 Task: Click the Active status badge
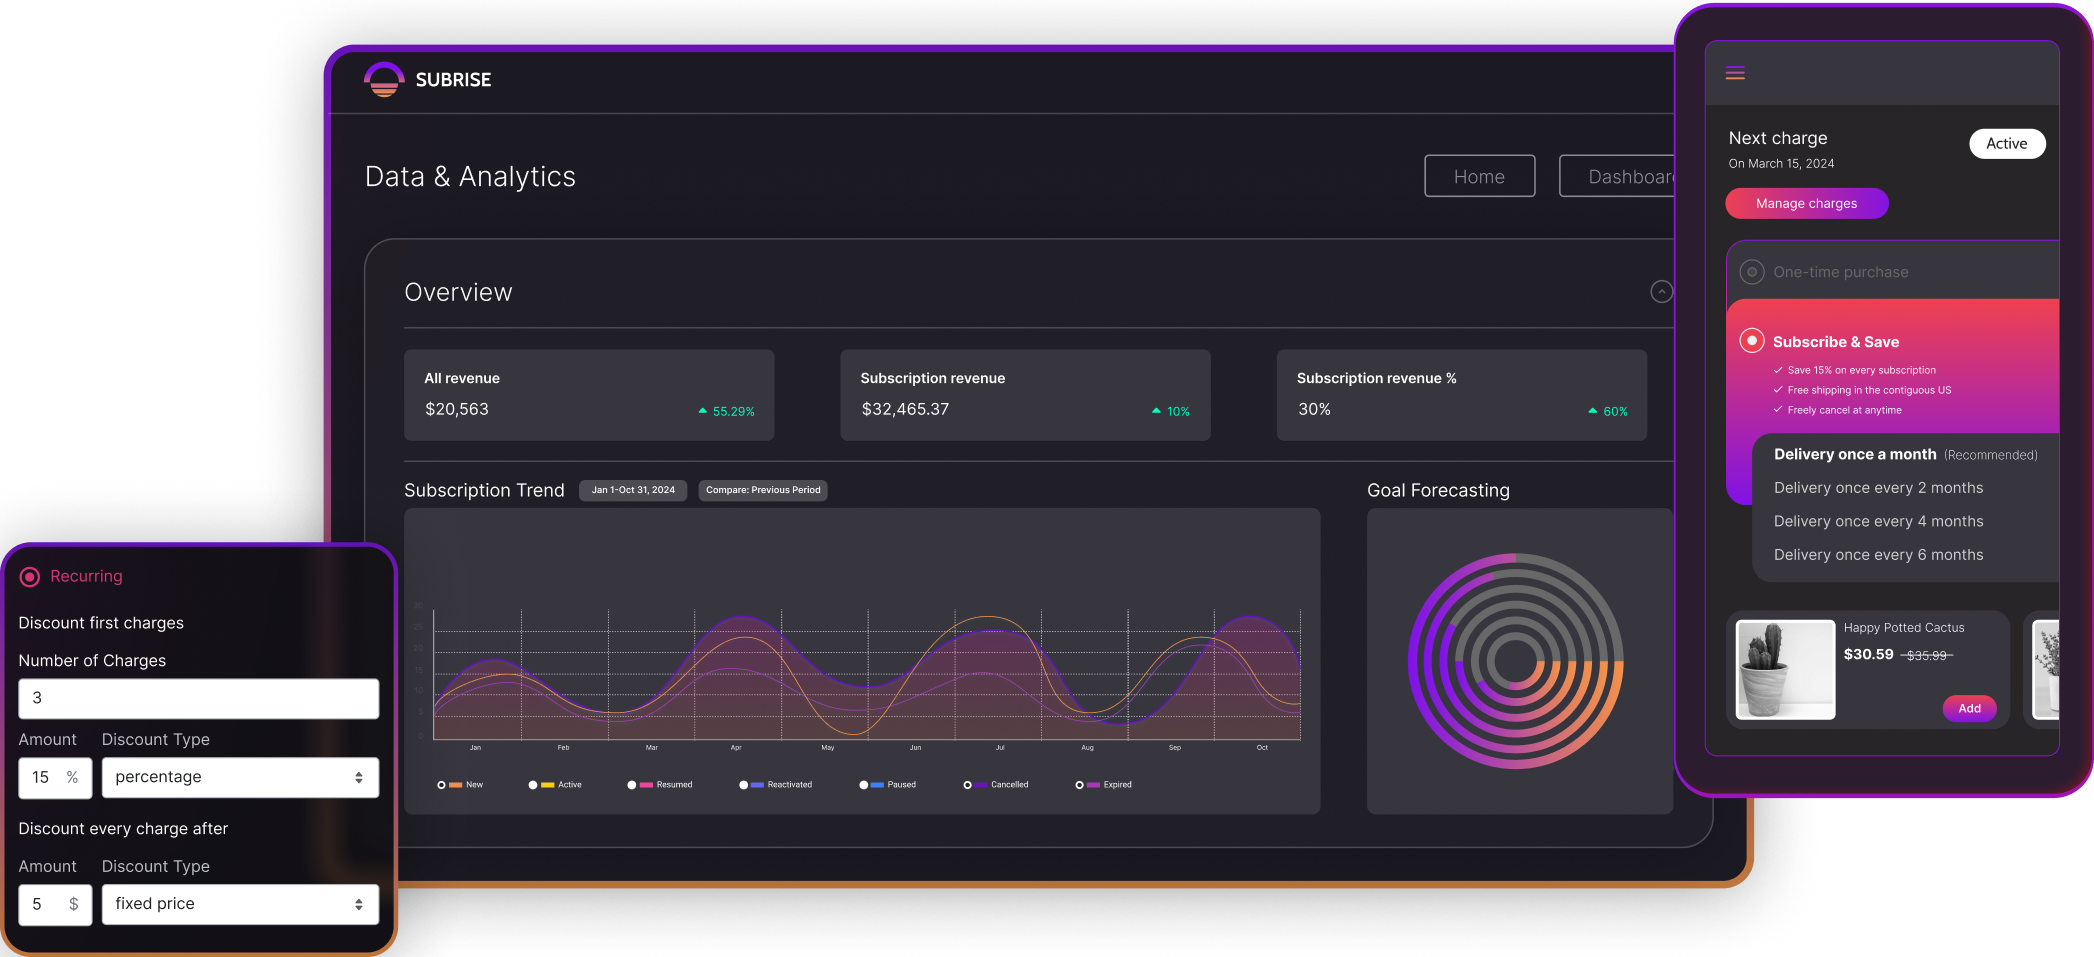pos(2007,143)
